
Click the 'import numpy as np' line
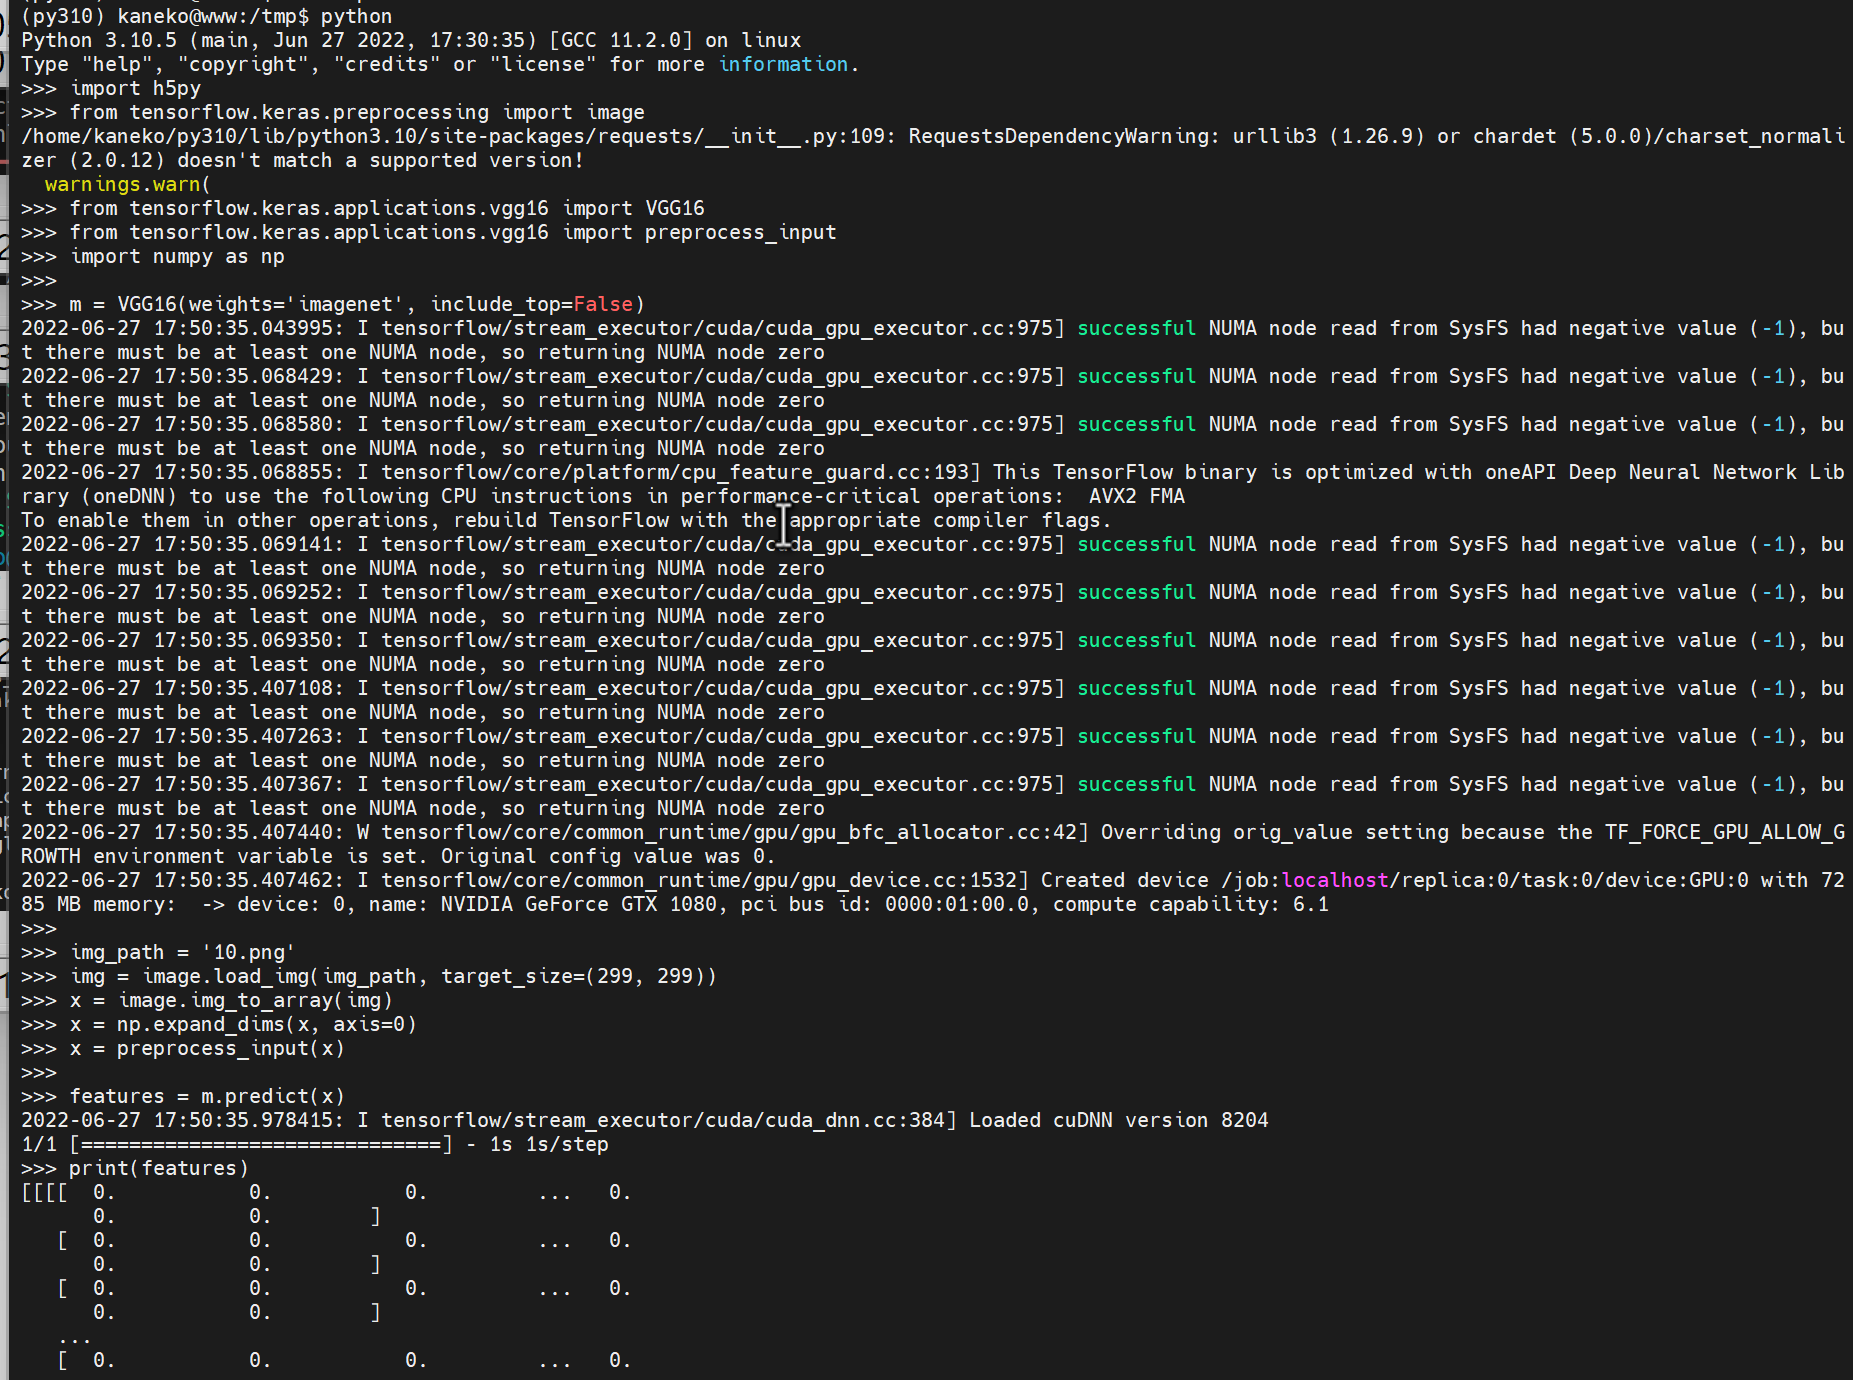pyautogui.click(x=153, y=256)
